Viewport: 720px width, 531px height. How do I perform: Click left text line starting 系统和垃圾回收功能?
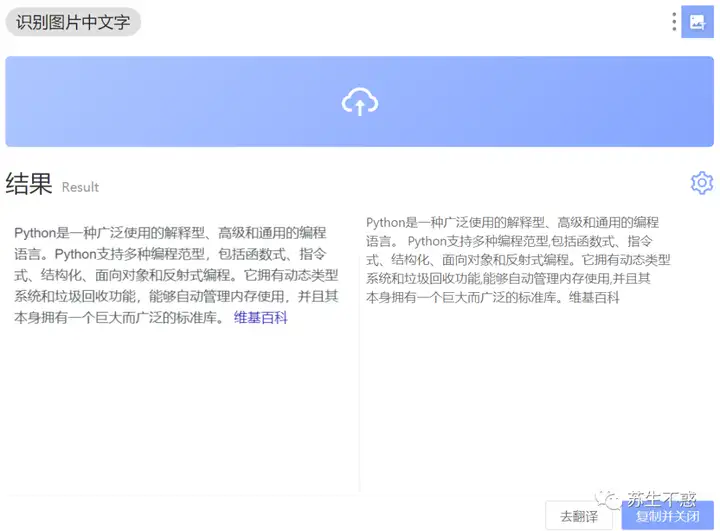[x=176, y=296]
